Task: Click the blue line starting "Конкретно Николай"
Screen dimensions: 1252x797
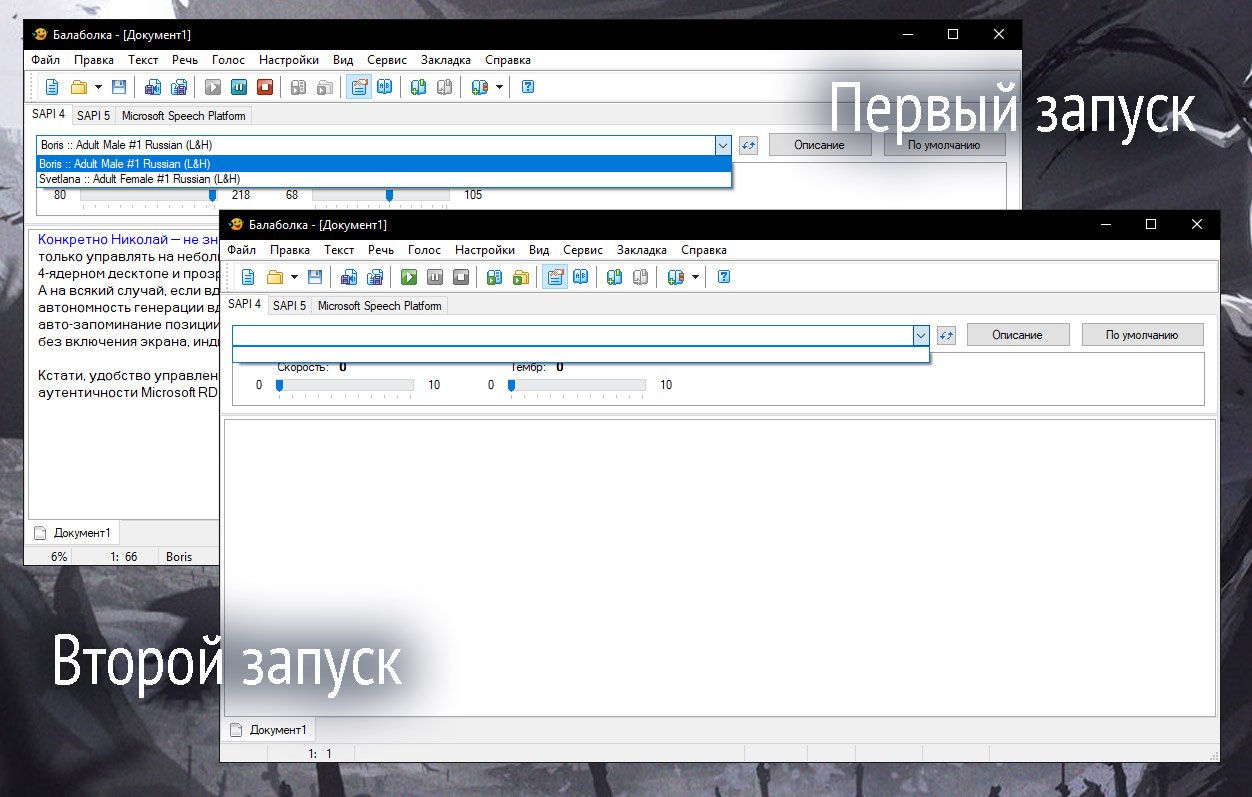Action: pyautogui.click(x=127, y=239)
